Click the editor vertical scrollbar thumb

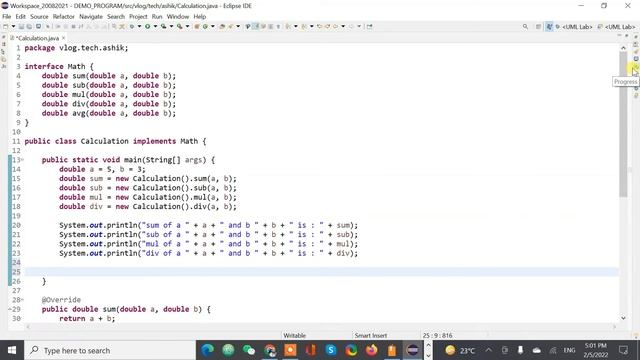tap(623, 124)
